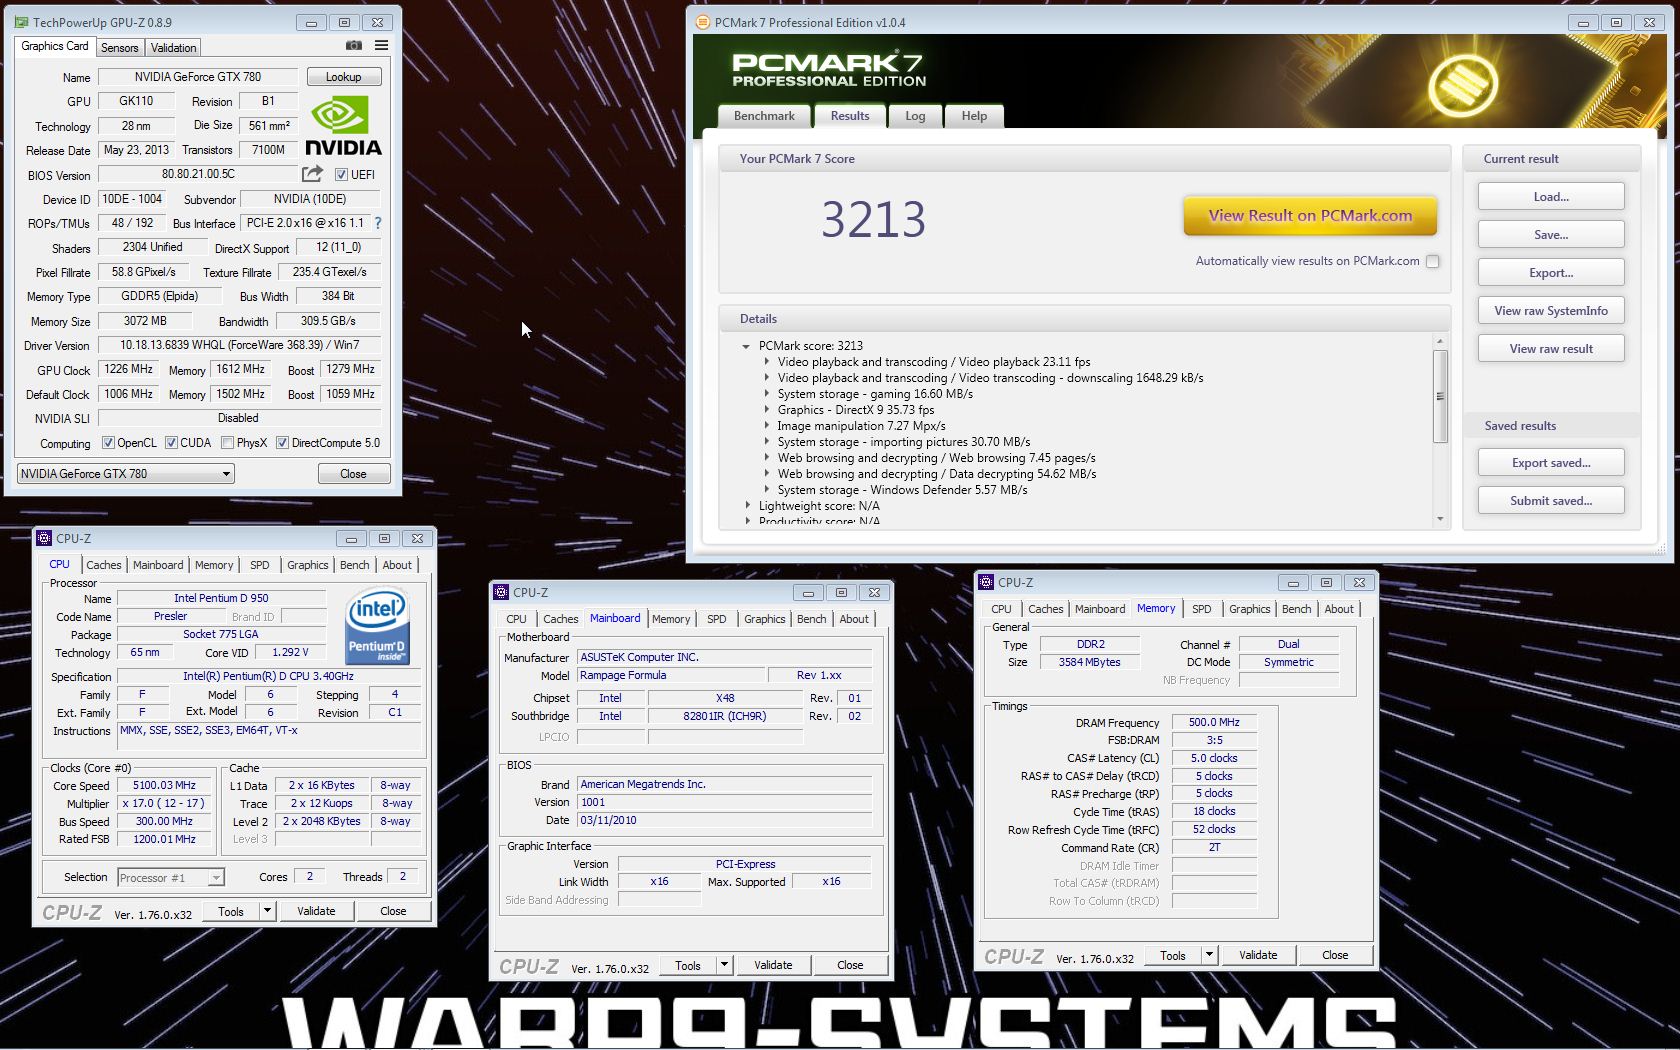Switch to the Validation tab in GPU-Z
This screenshot has height=1050, width=1680.
[173, 48]
